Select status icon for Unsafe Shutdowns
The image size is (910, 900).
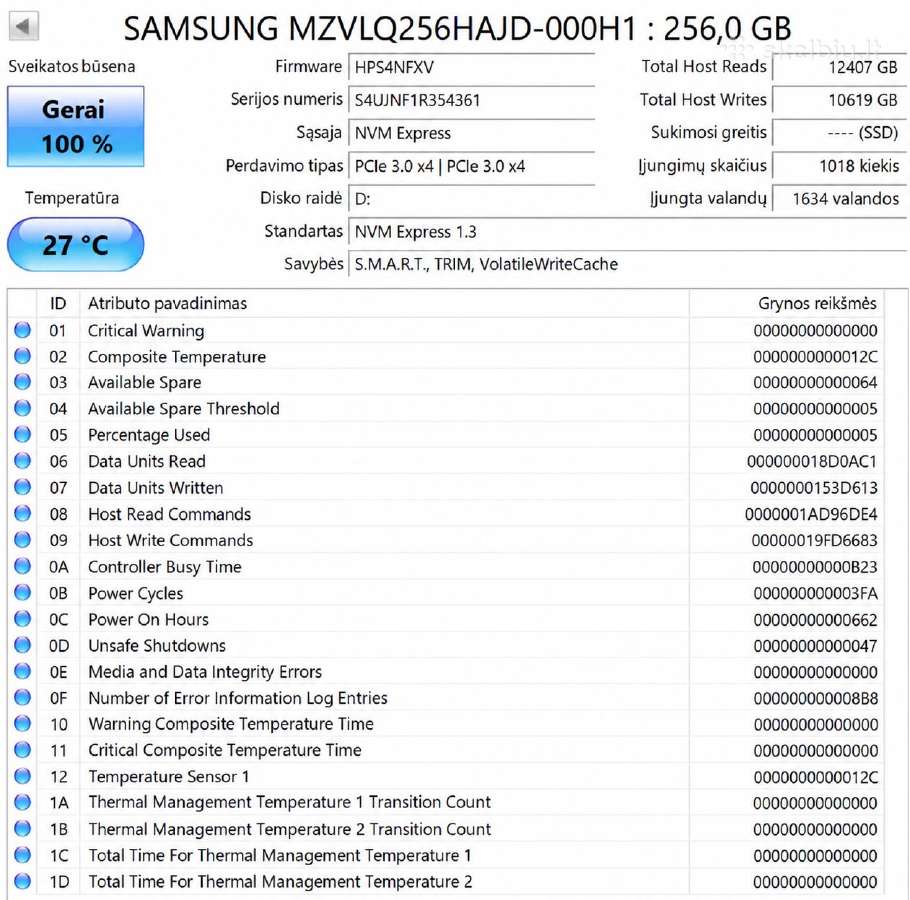pos(23,645)
